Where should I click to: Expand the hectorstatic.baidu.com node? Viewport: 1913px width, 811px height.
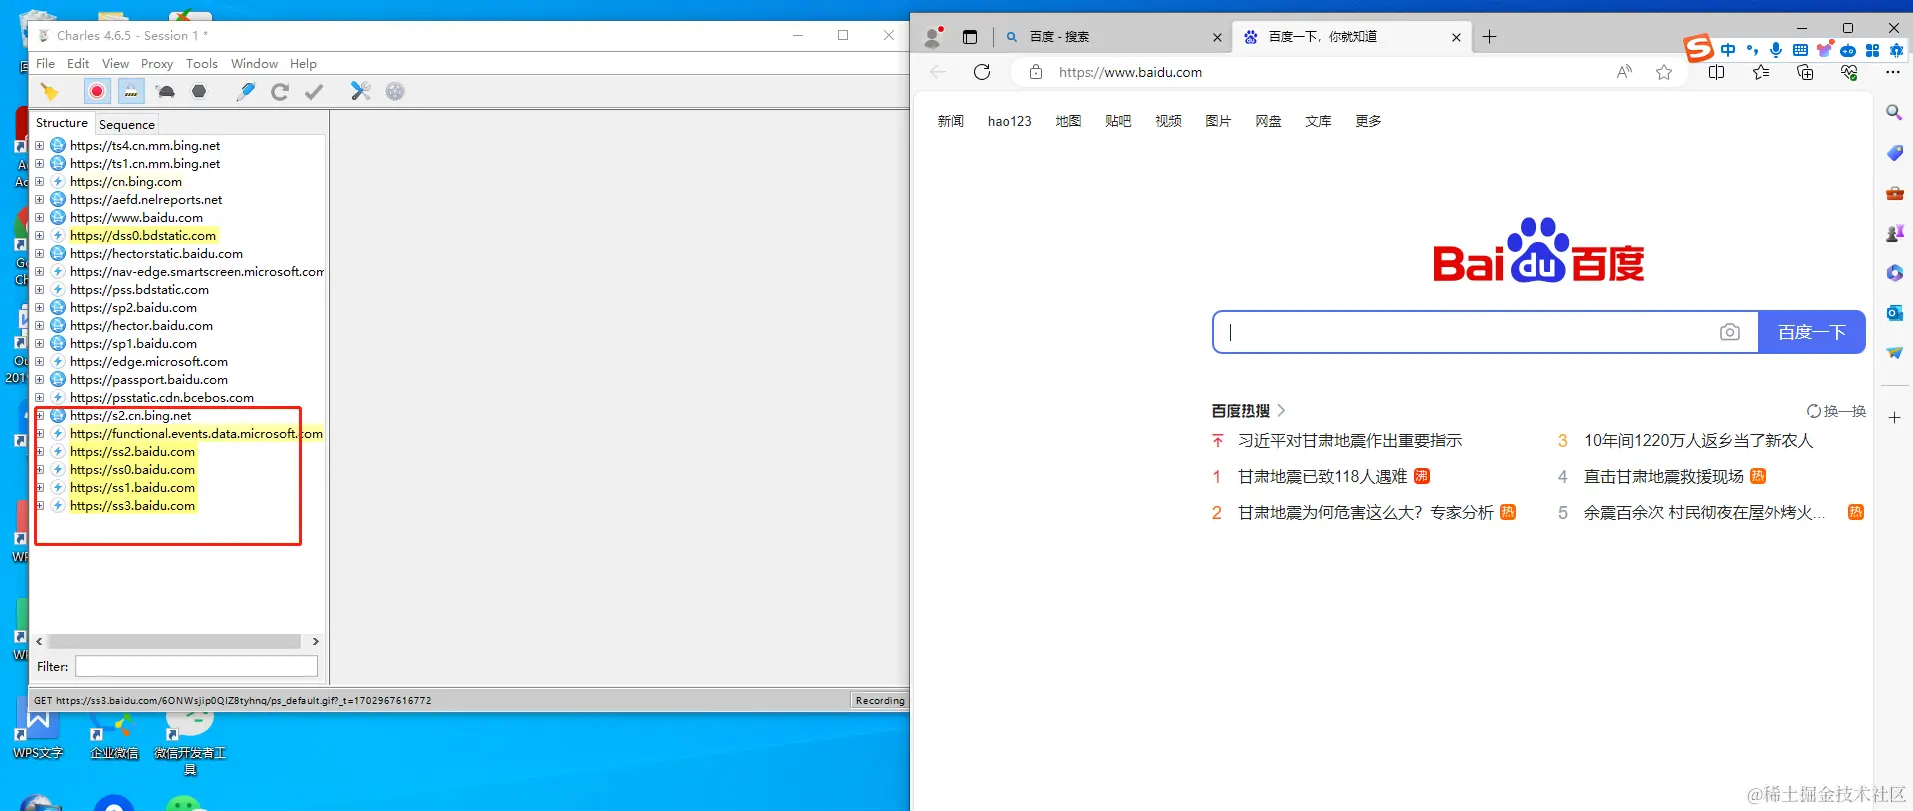pos(40,254)
